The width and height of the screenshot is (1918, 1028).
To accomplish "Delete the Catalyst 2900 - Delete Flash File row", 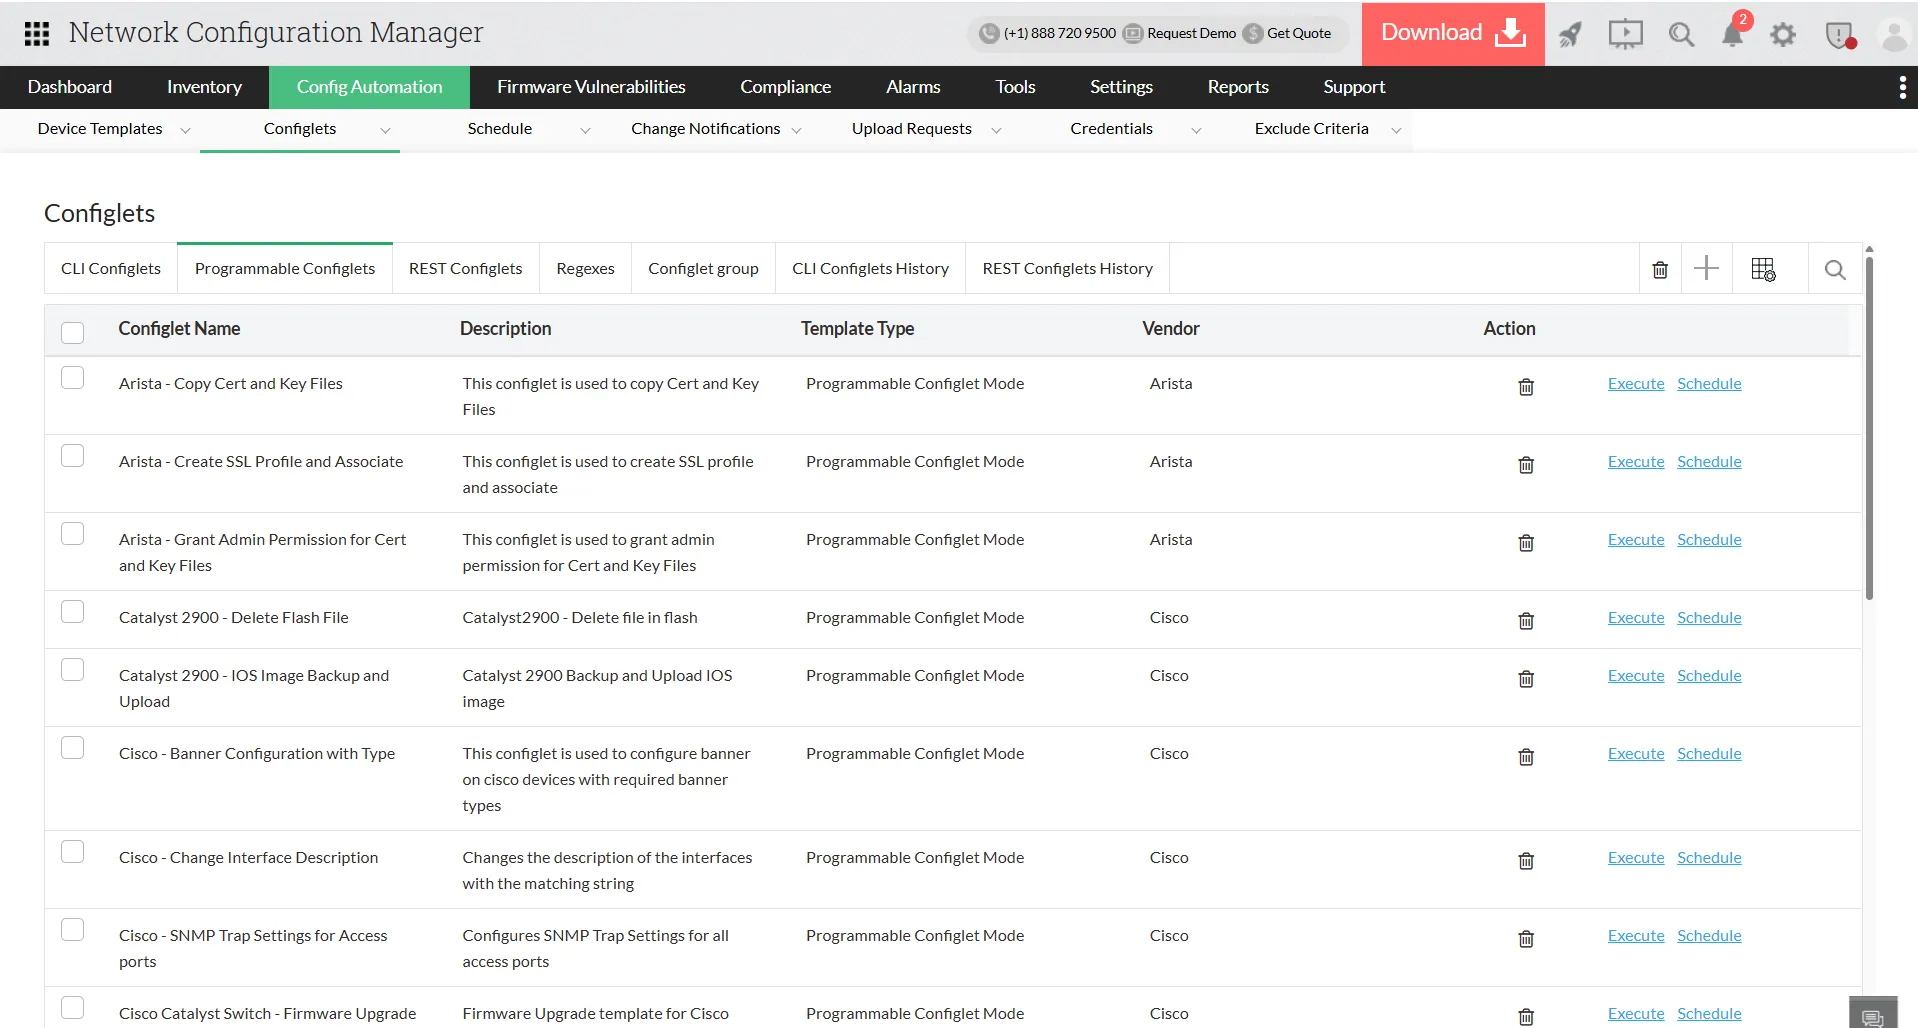I will (1525, 620).
